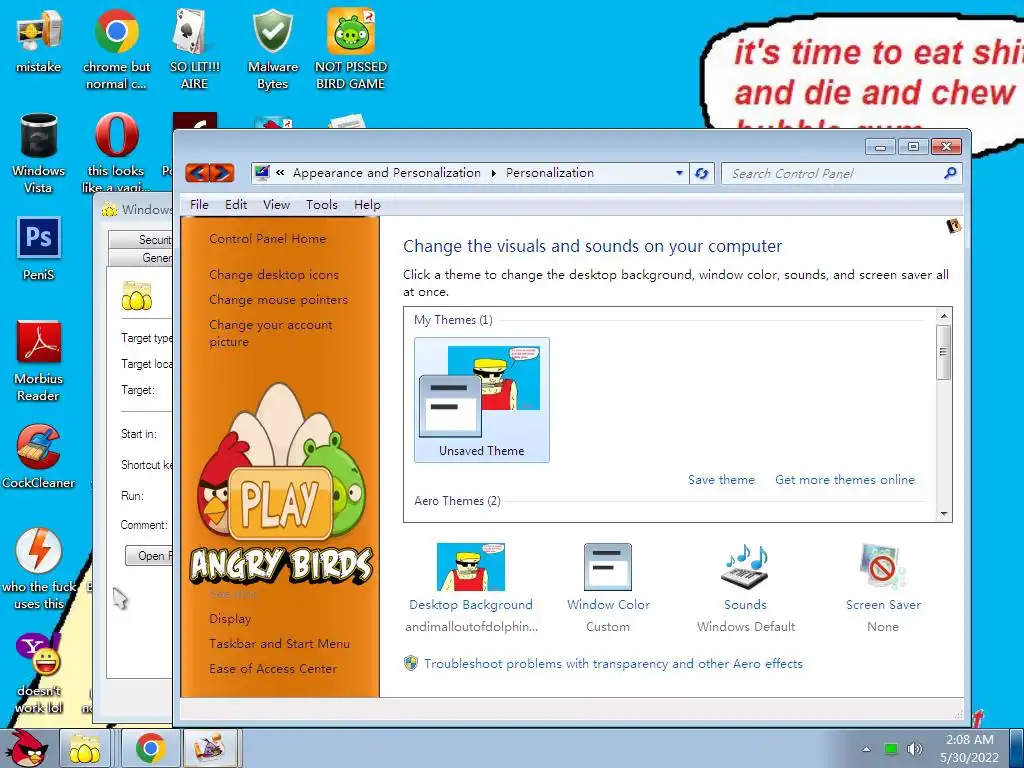
Task: Switch to Security tab in background Properties window
Action: pos(141,240)
